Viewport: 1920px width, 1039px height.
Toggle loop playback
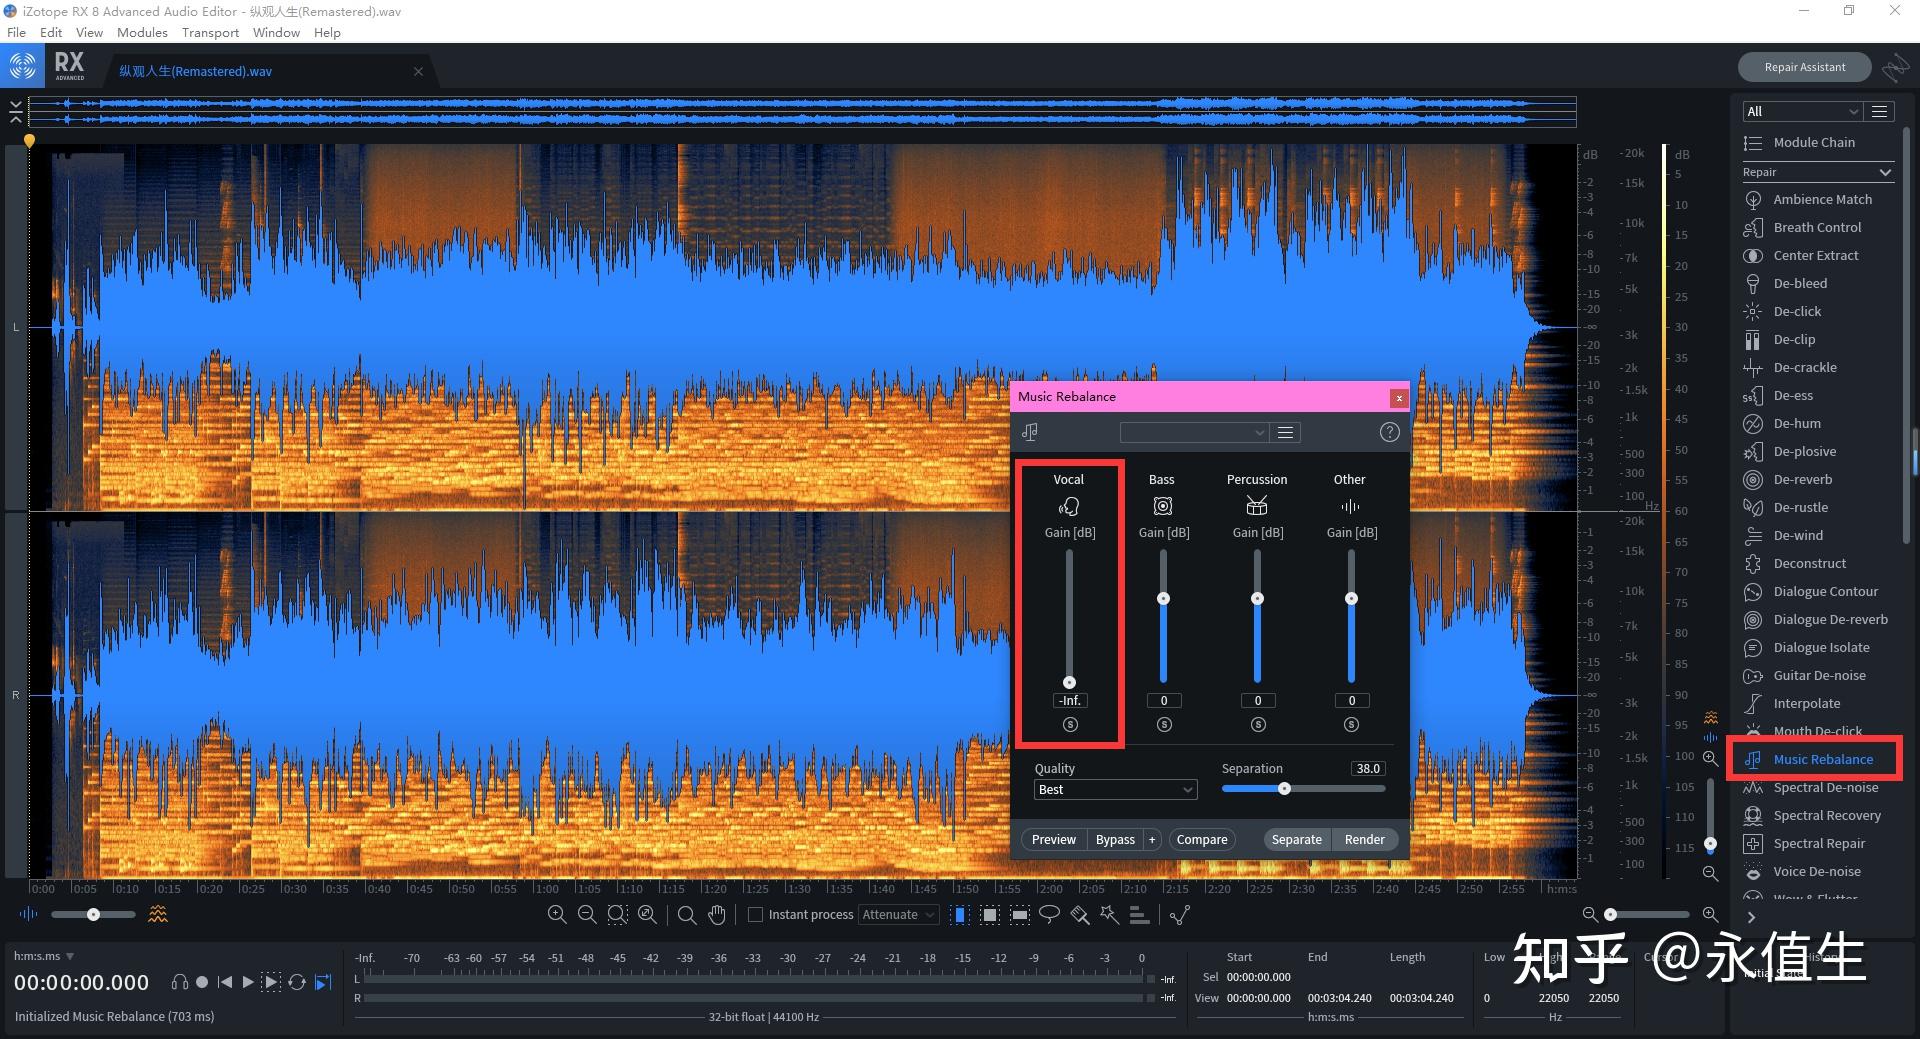[x=297, y=982]
